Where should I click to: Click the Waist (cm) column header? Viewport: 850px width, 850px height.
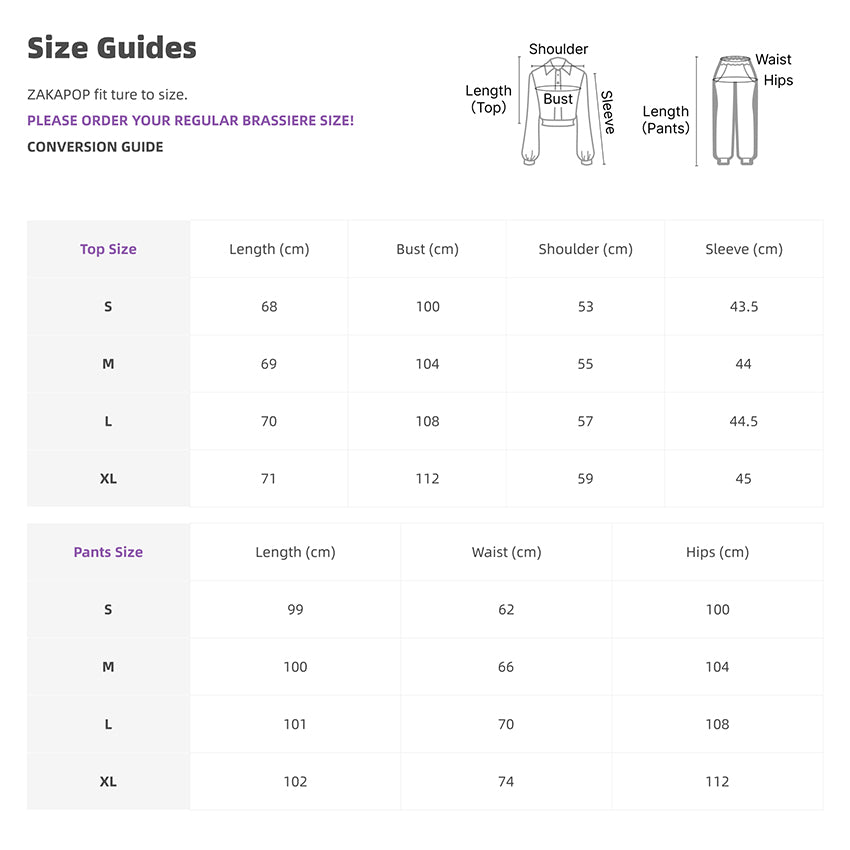[x=506, y=552]
